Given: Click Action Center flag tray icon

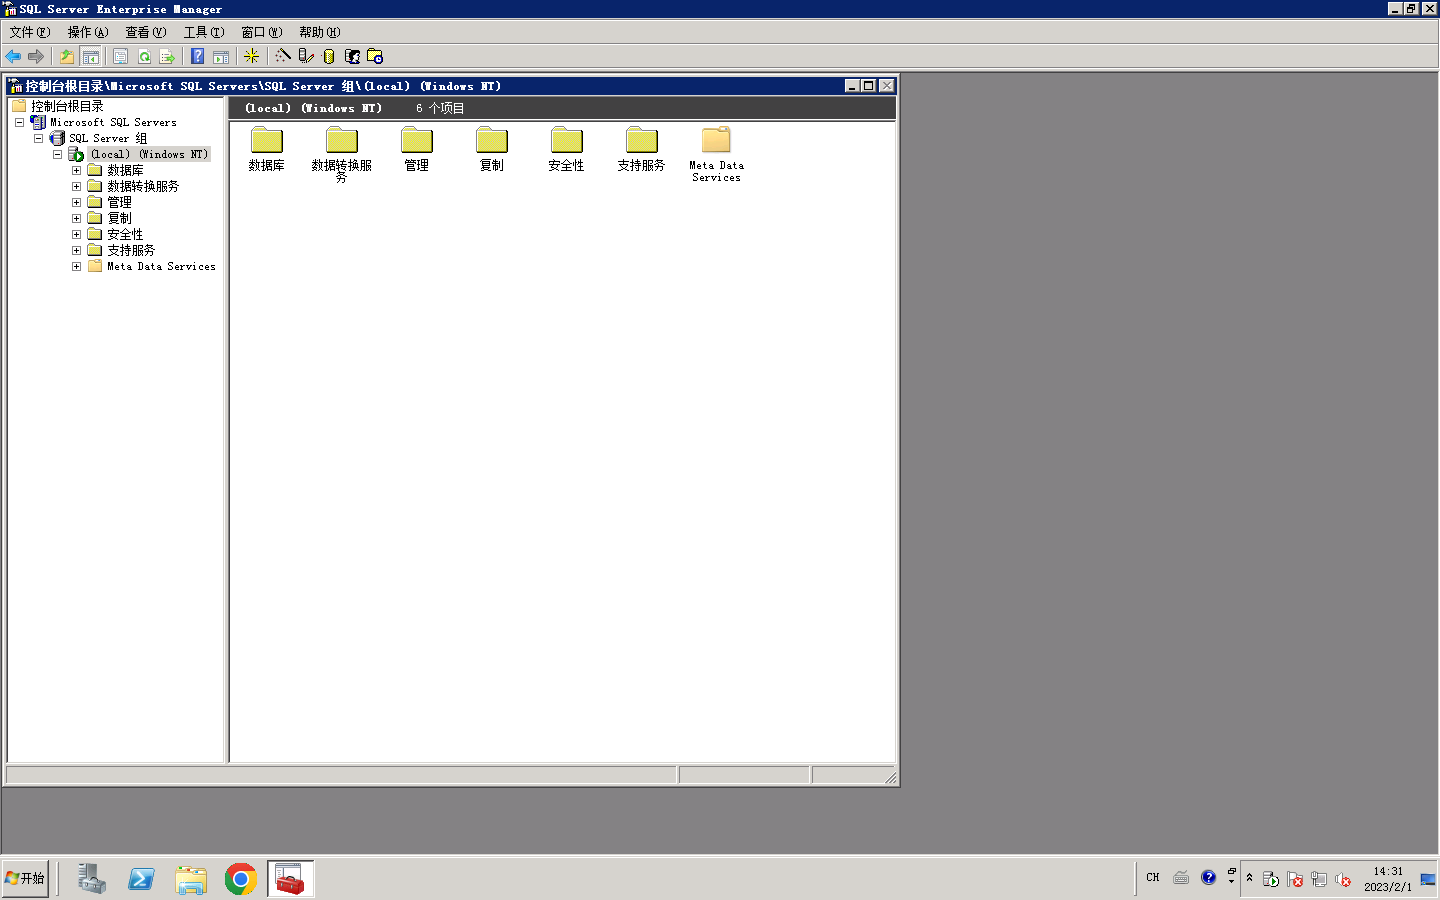Looking at the screenshot, I should tap(1295, 879).
